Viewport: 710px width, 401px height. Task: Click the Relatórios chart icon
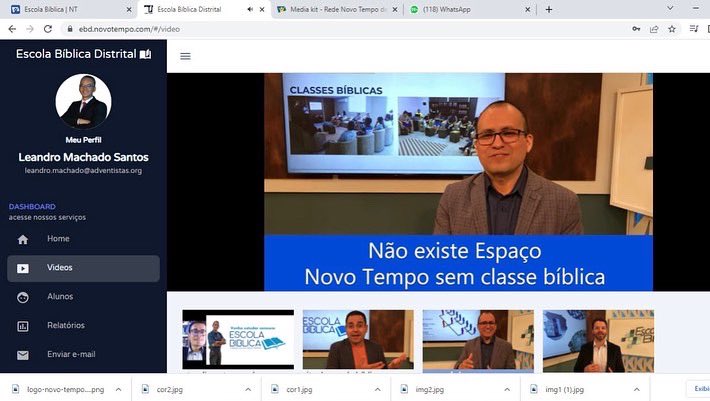[23, 326]
